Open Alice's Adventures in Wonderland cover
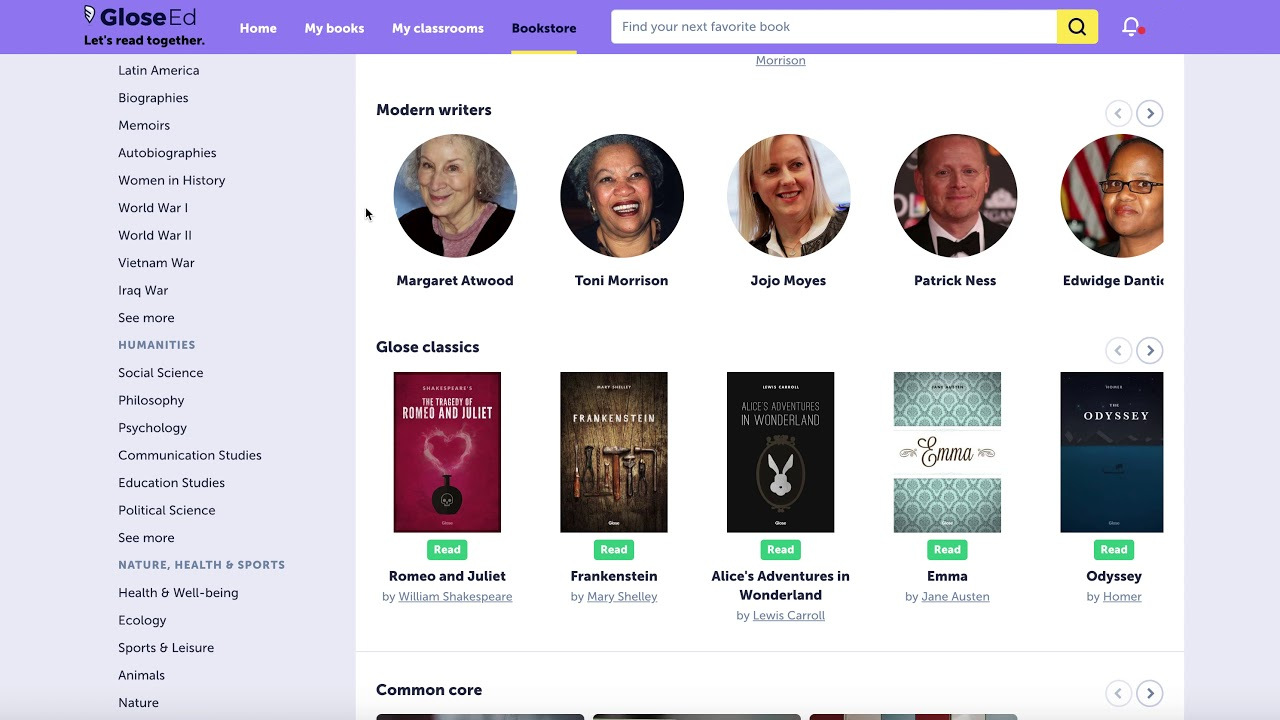The image size is (1280, 720). tap(780, 452)
